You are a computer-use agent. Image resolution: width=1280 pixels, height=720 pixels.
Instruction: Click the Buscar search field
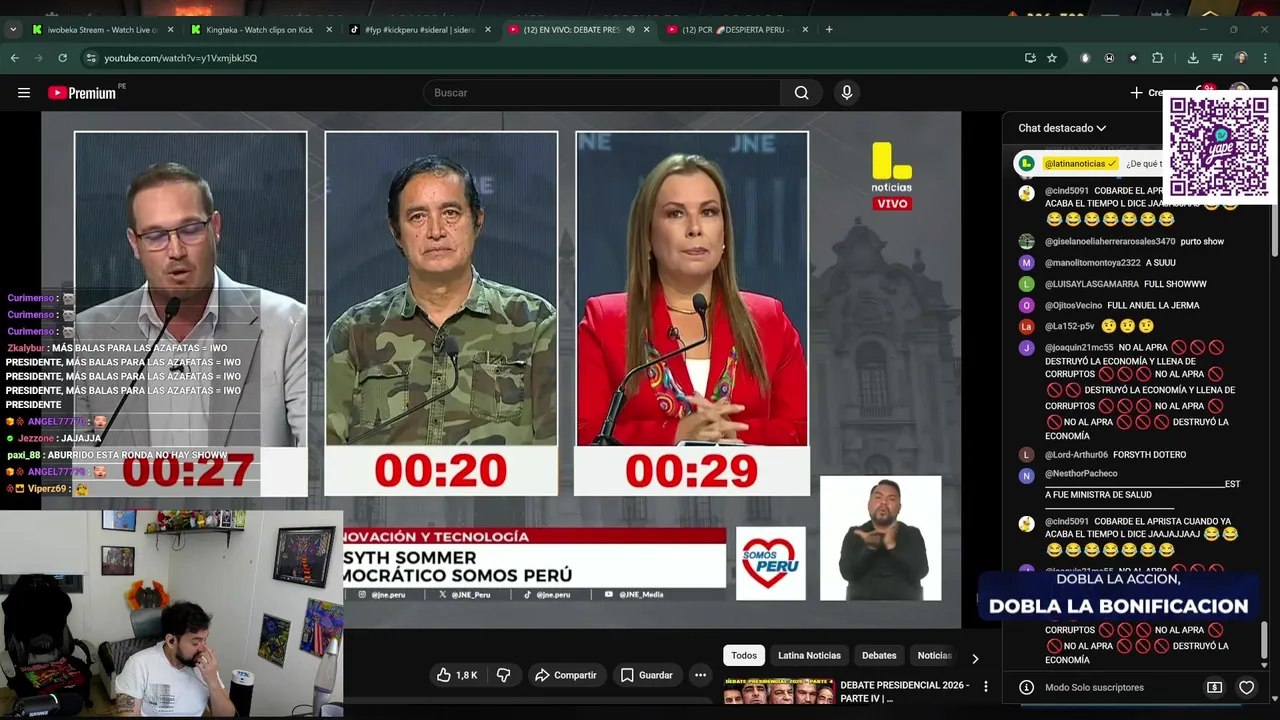click(x=603, y=93)
